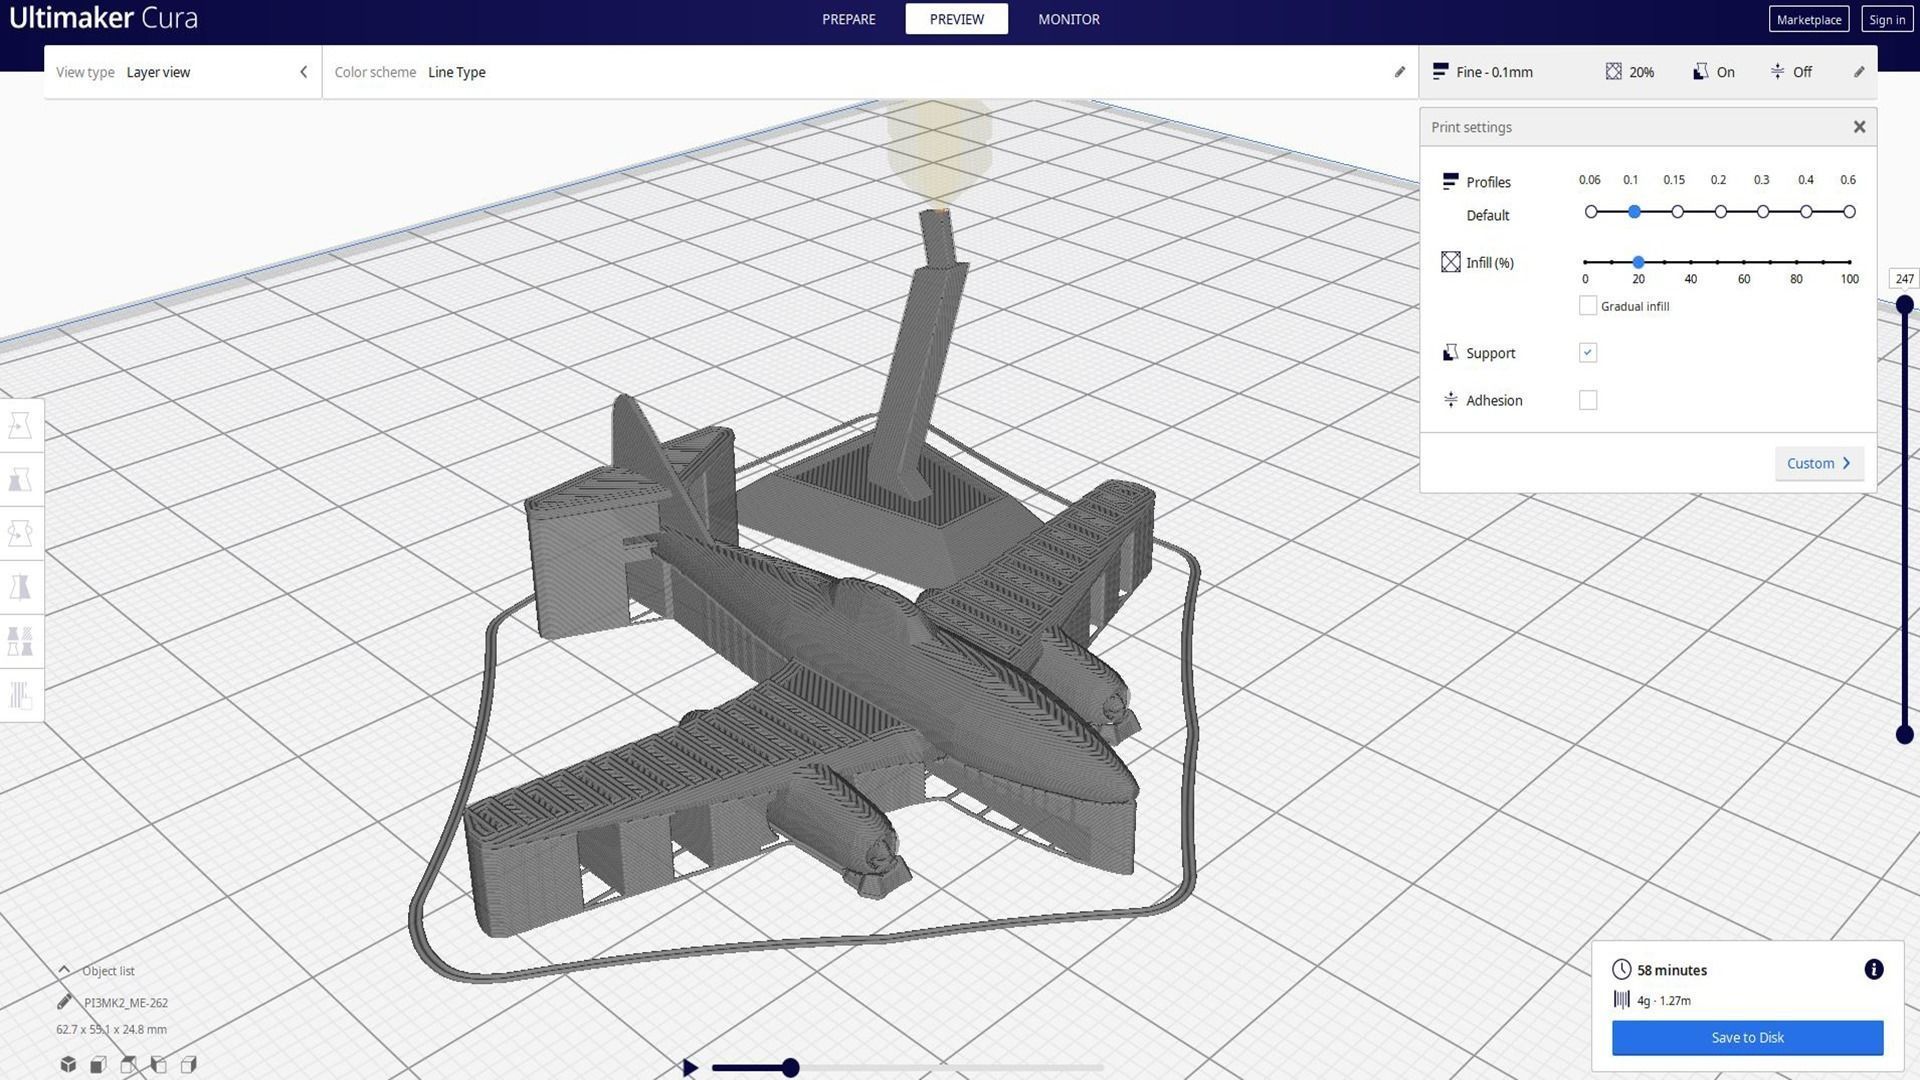Image resolution: width=1920 pixels, height=1080 pixels.
Task: Select the Scale tool in left toolbar
Action: (x=20, y=480)
